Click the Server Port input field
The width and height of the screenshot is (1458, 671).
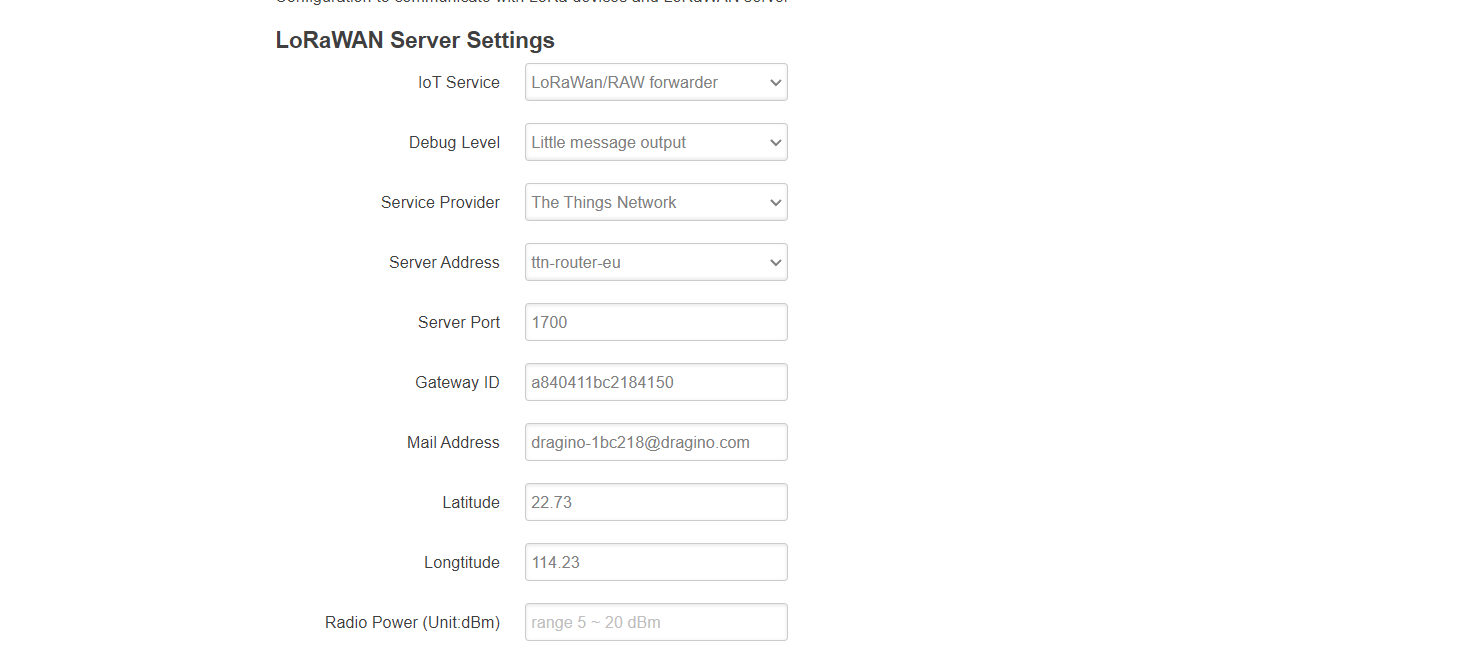click(x=655, y=322)
